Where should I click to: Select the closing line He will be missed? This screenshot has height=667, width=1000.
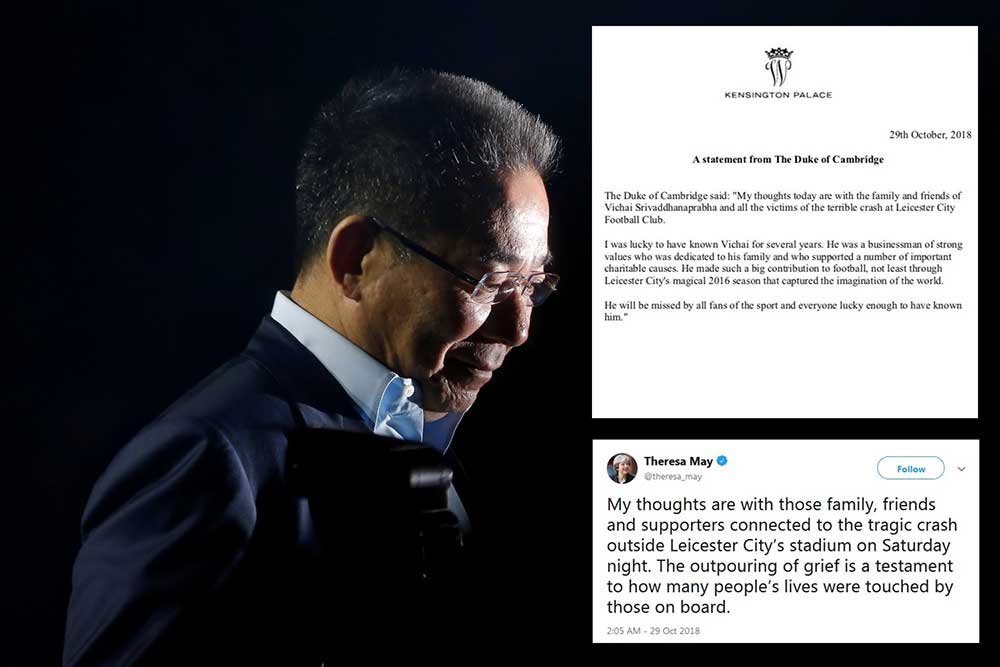coord(783,311)
